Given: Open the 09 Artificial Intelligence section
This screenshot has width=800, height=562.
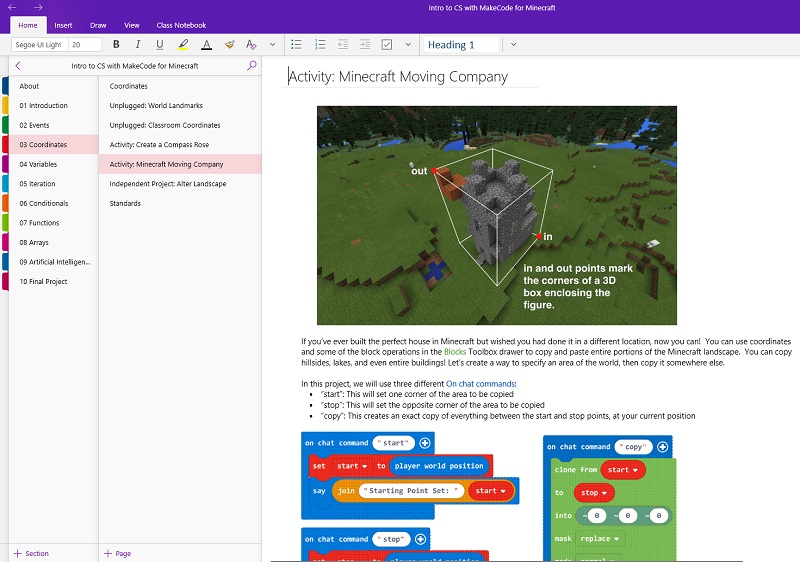Looking at the screenshot, I should pos(53,262).
